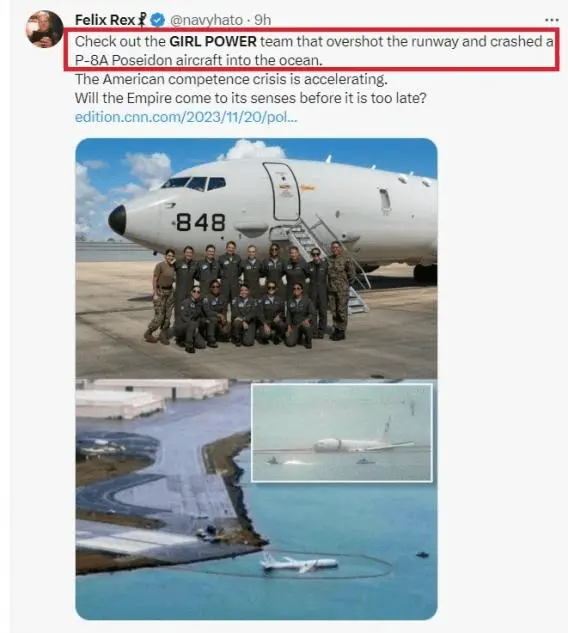This screenshot has height=633, width=568.
Task: Click the submerged plane in the aerial photo
Action: coord(300,563)
